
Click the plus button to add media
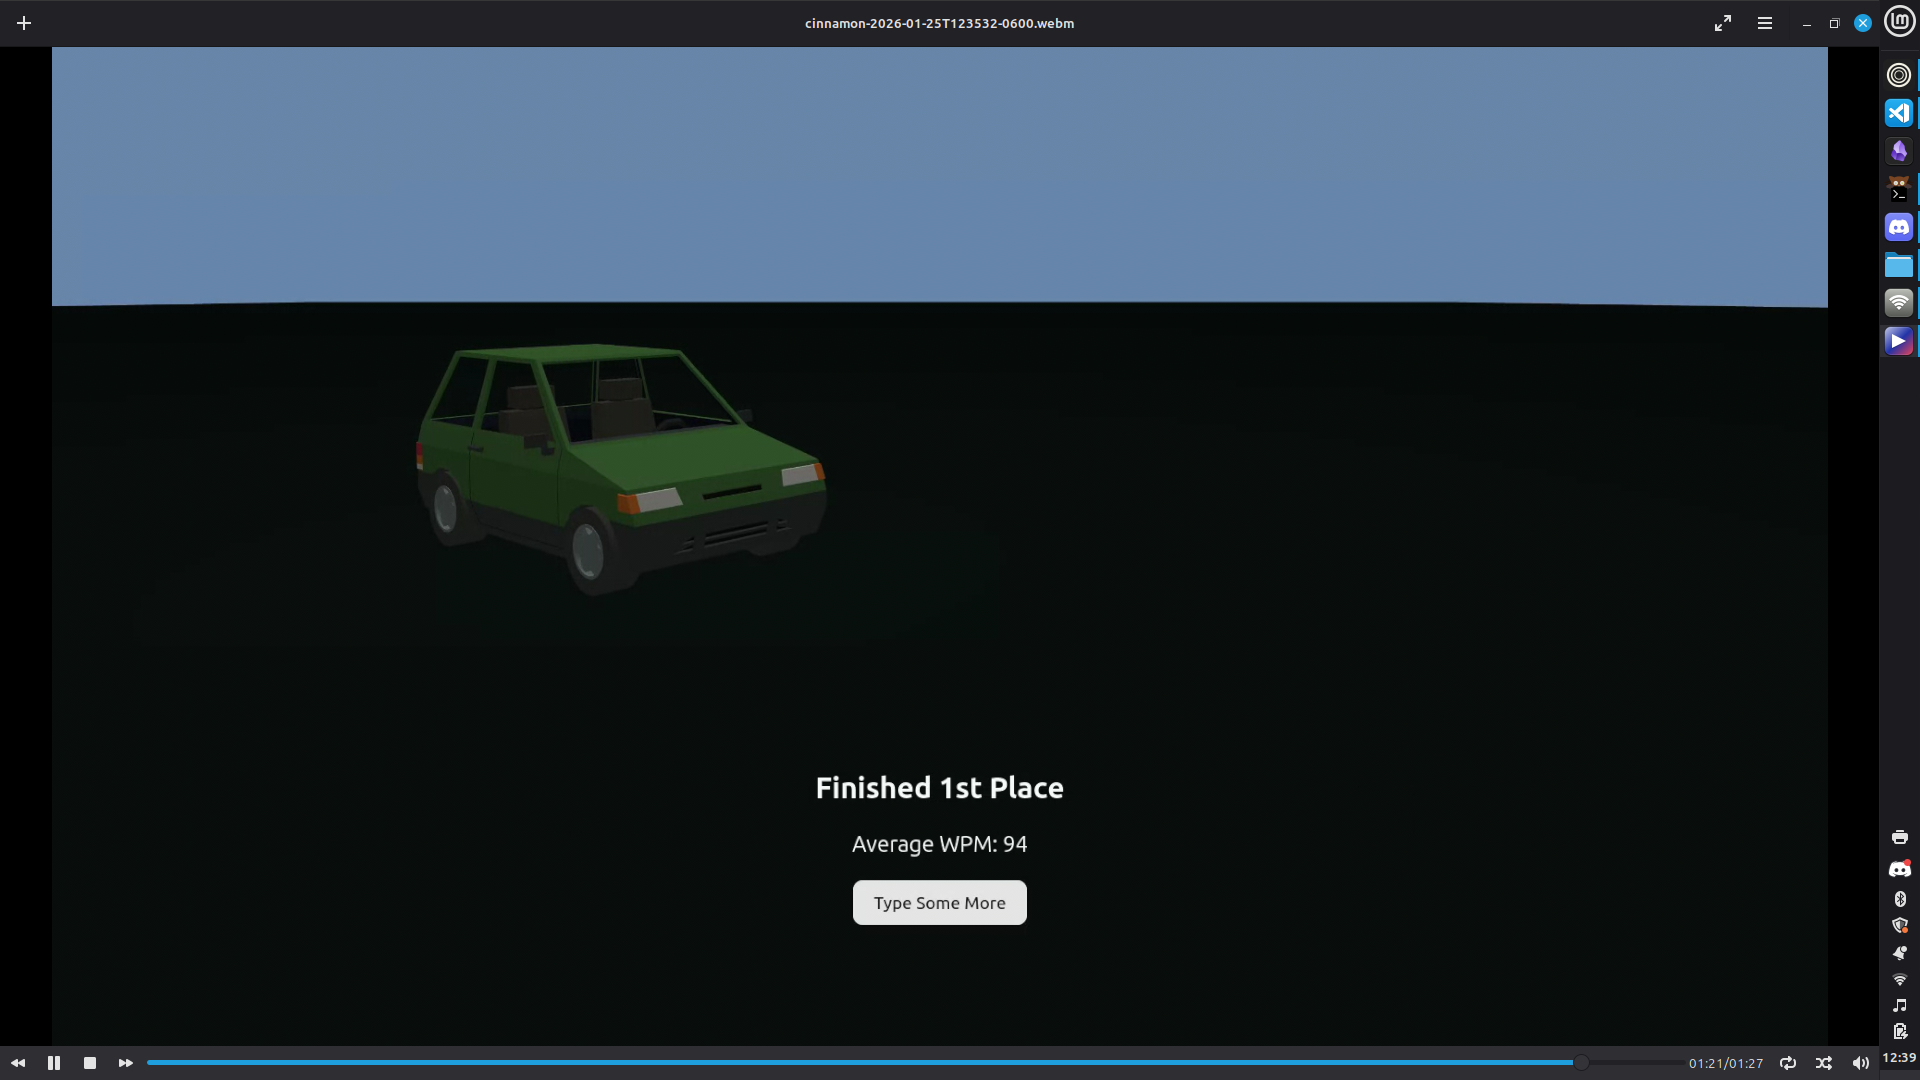point(24,23)
